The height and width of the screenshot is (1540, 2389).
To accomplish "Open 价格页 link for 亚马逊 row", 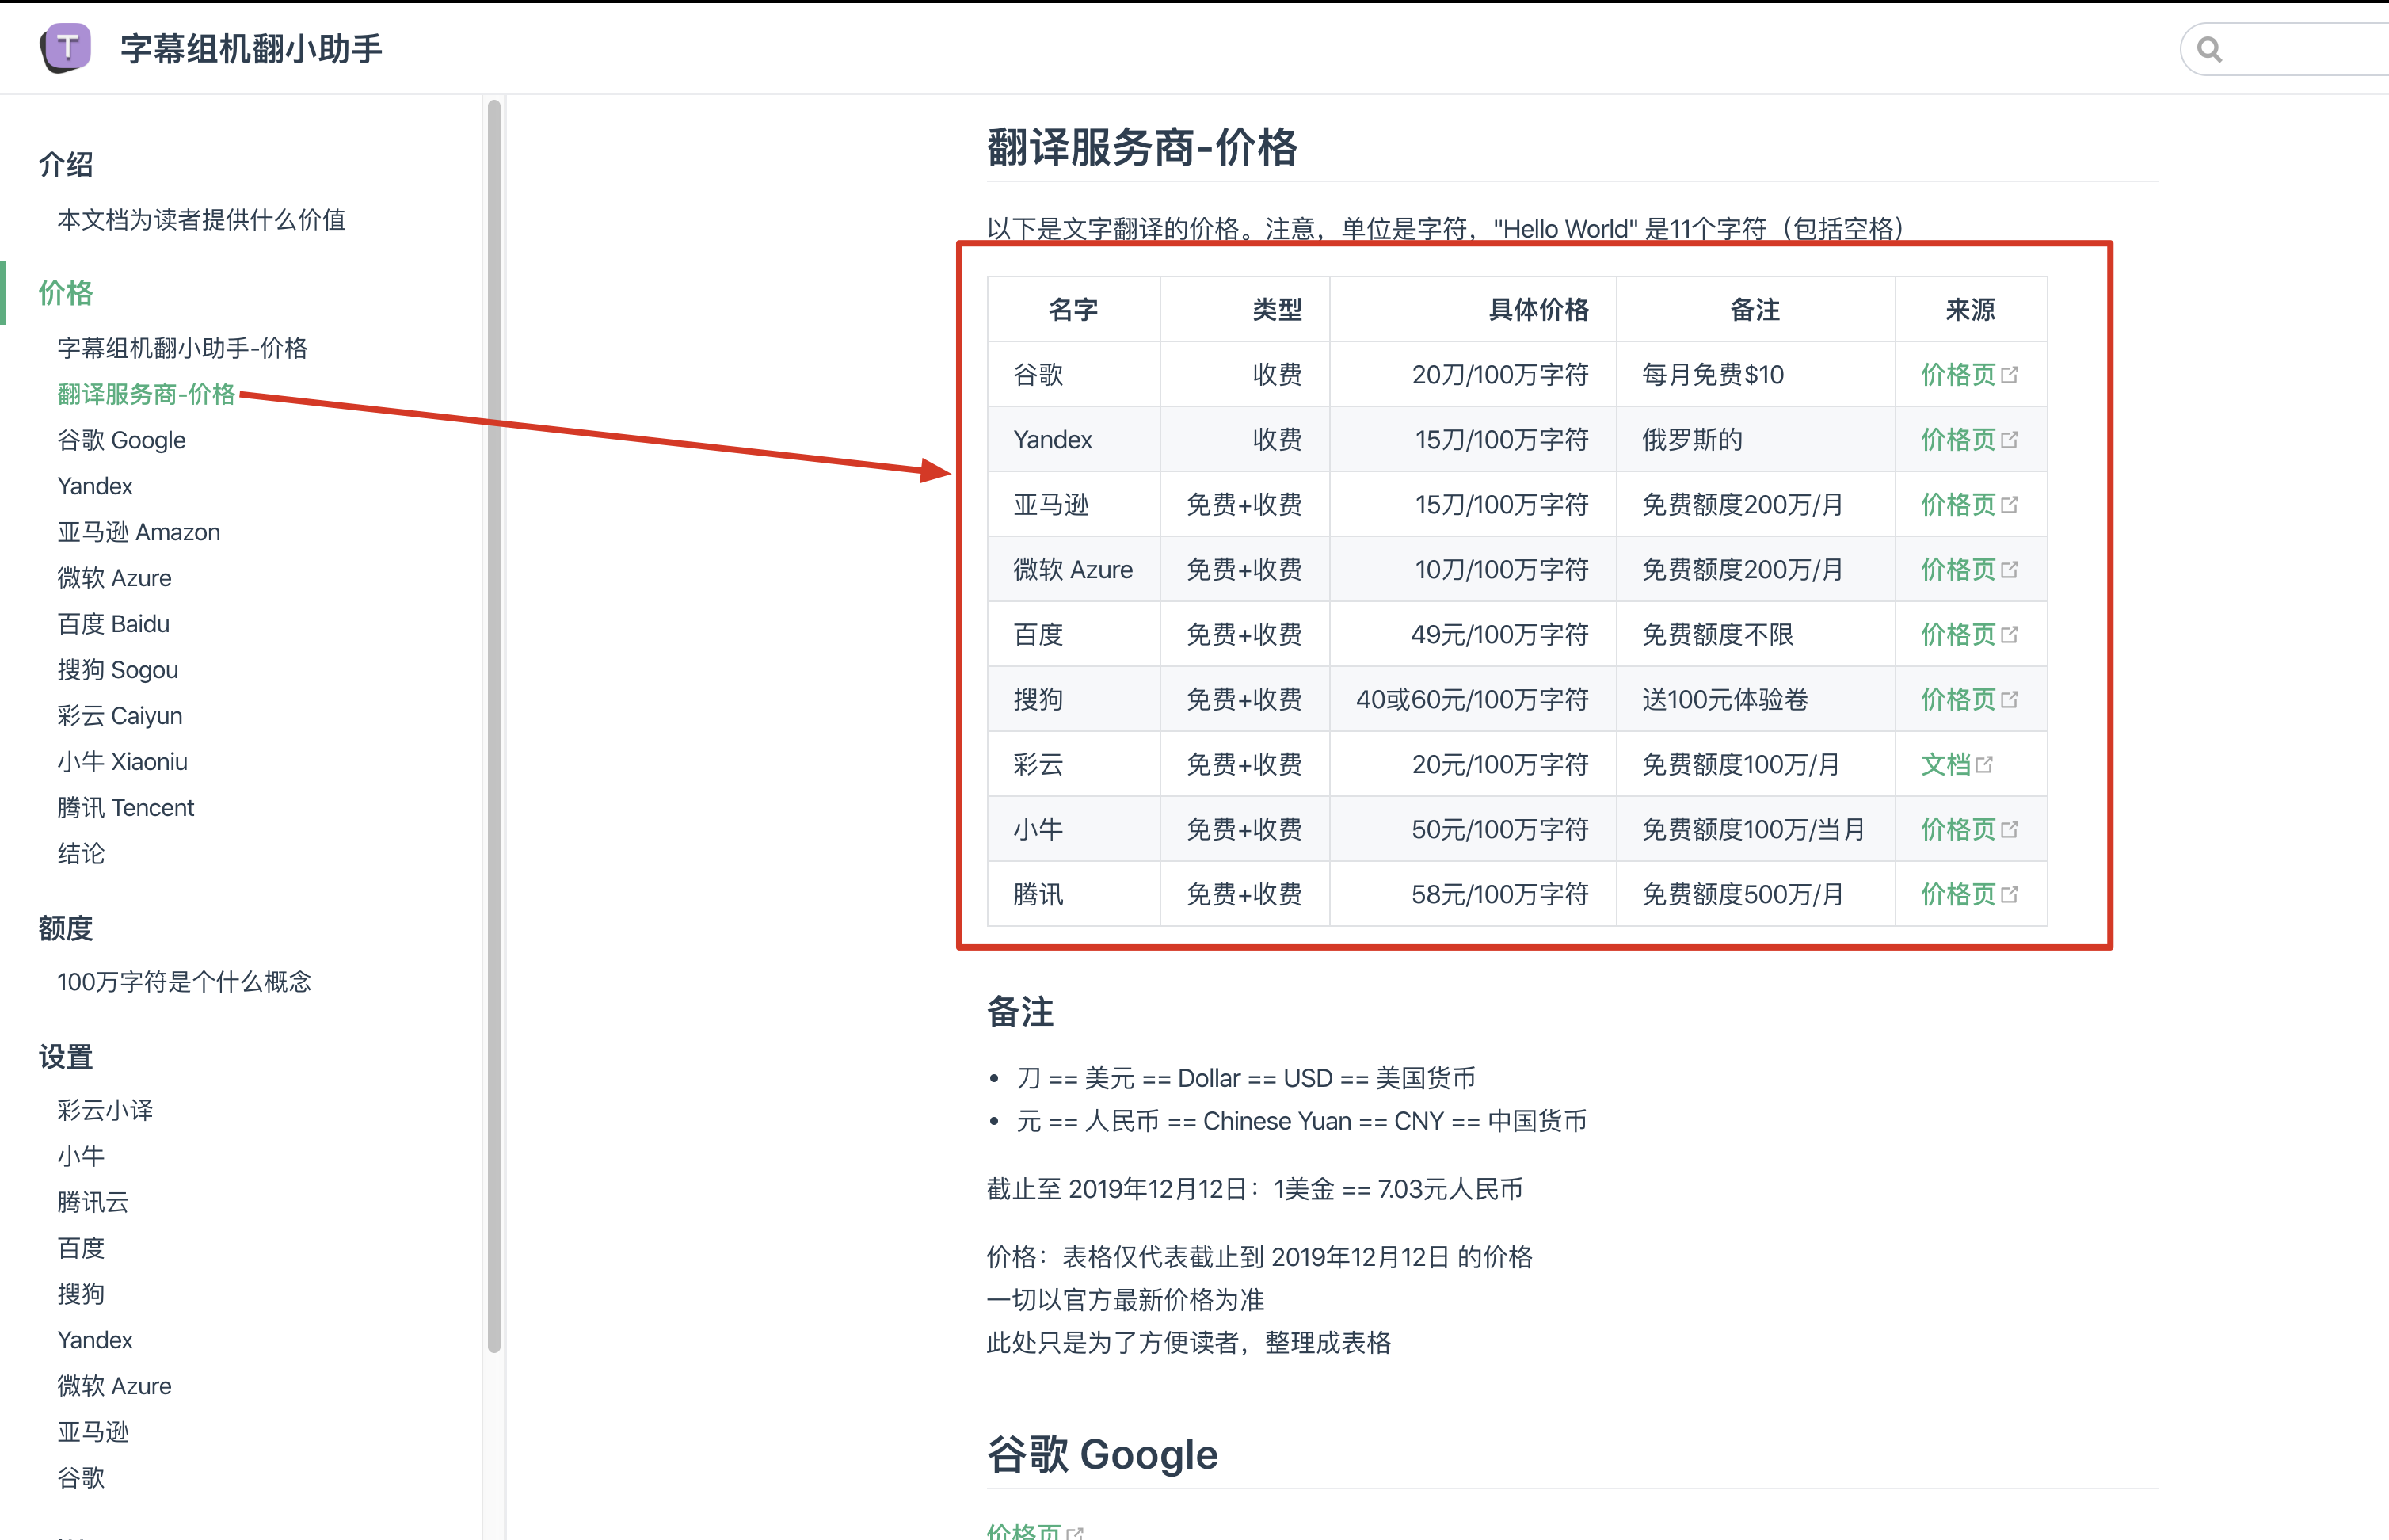I will tap(1957, 505).
